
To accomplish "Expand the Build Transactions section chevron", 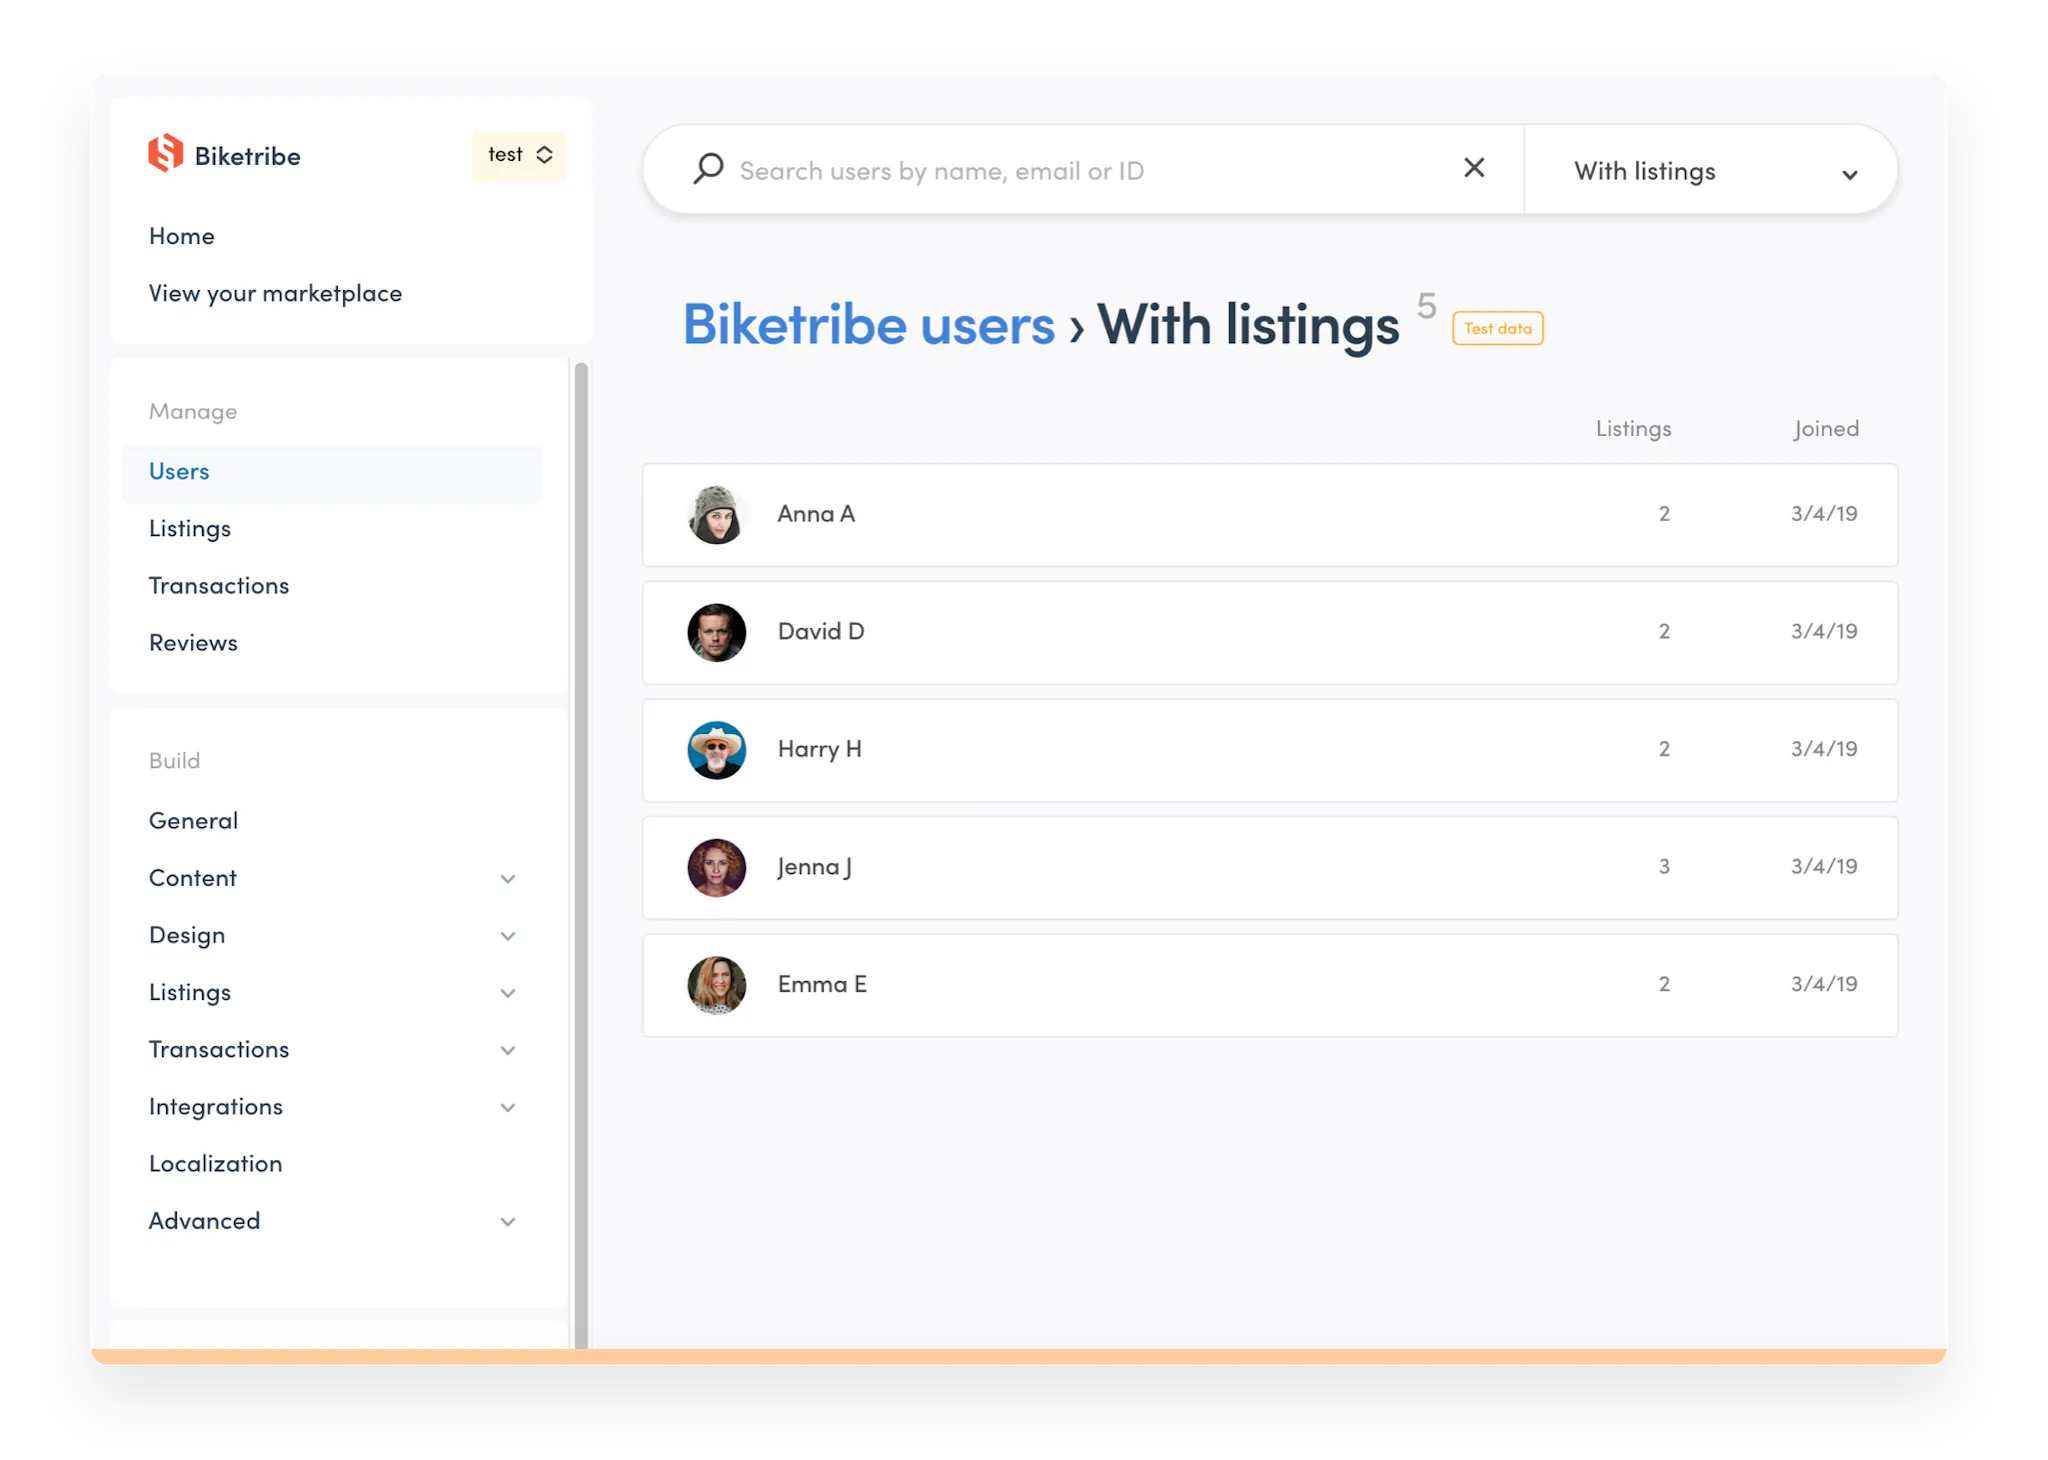I will [x=508, y=1050].
